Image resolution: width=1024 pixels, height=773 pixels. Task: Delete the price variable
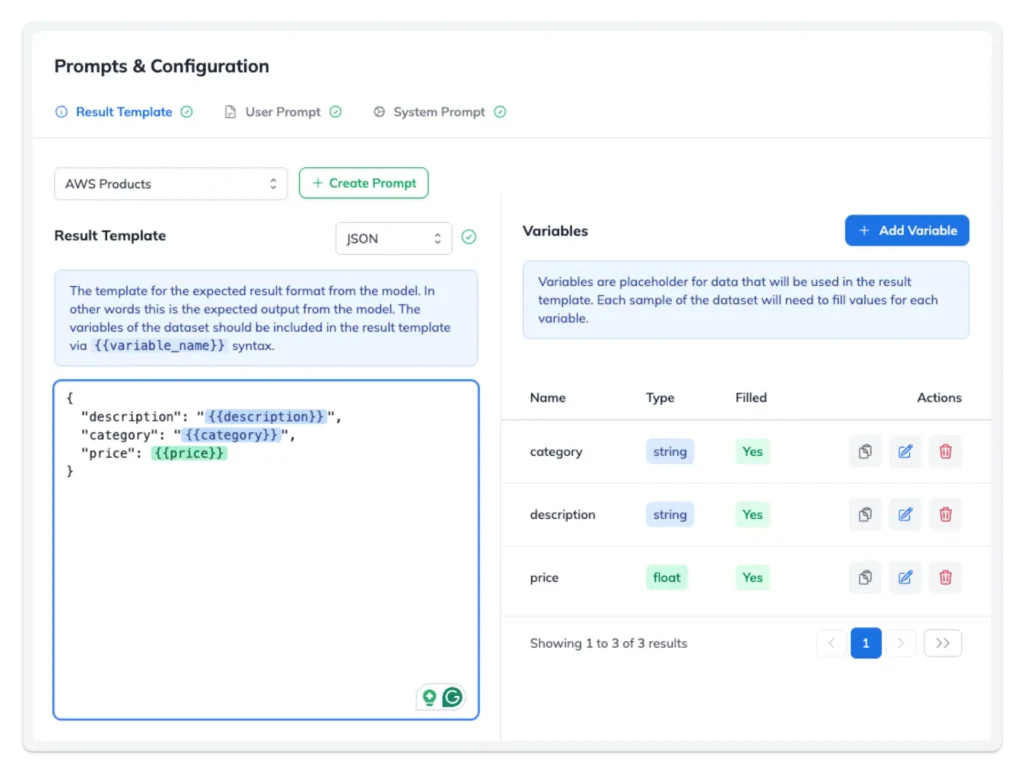pyautogui.click(x=945, y=577)
